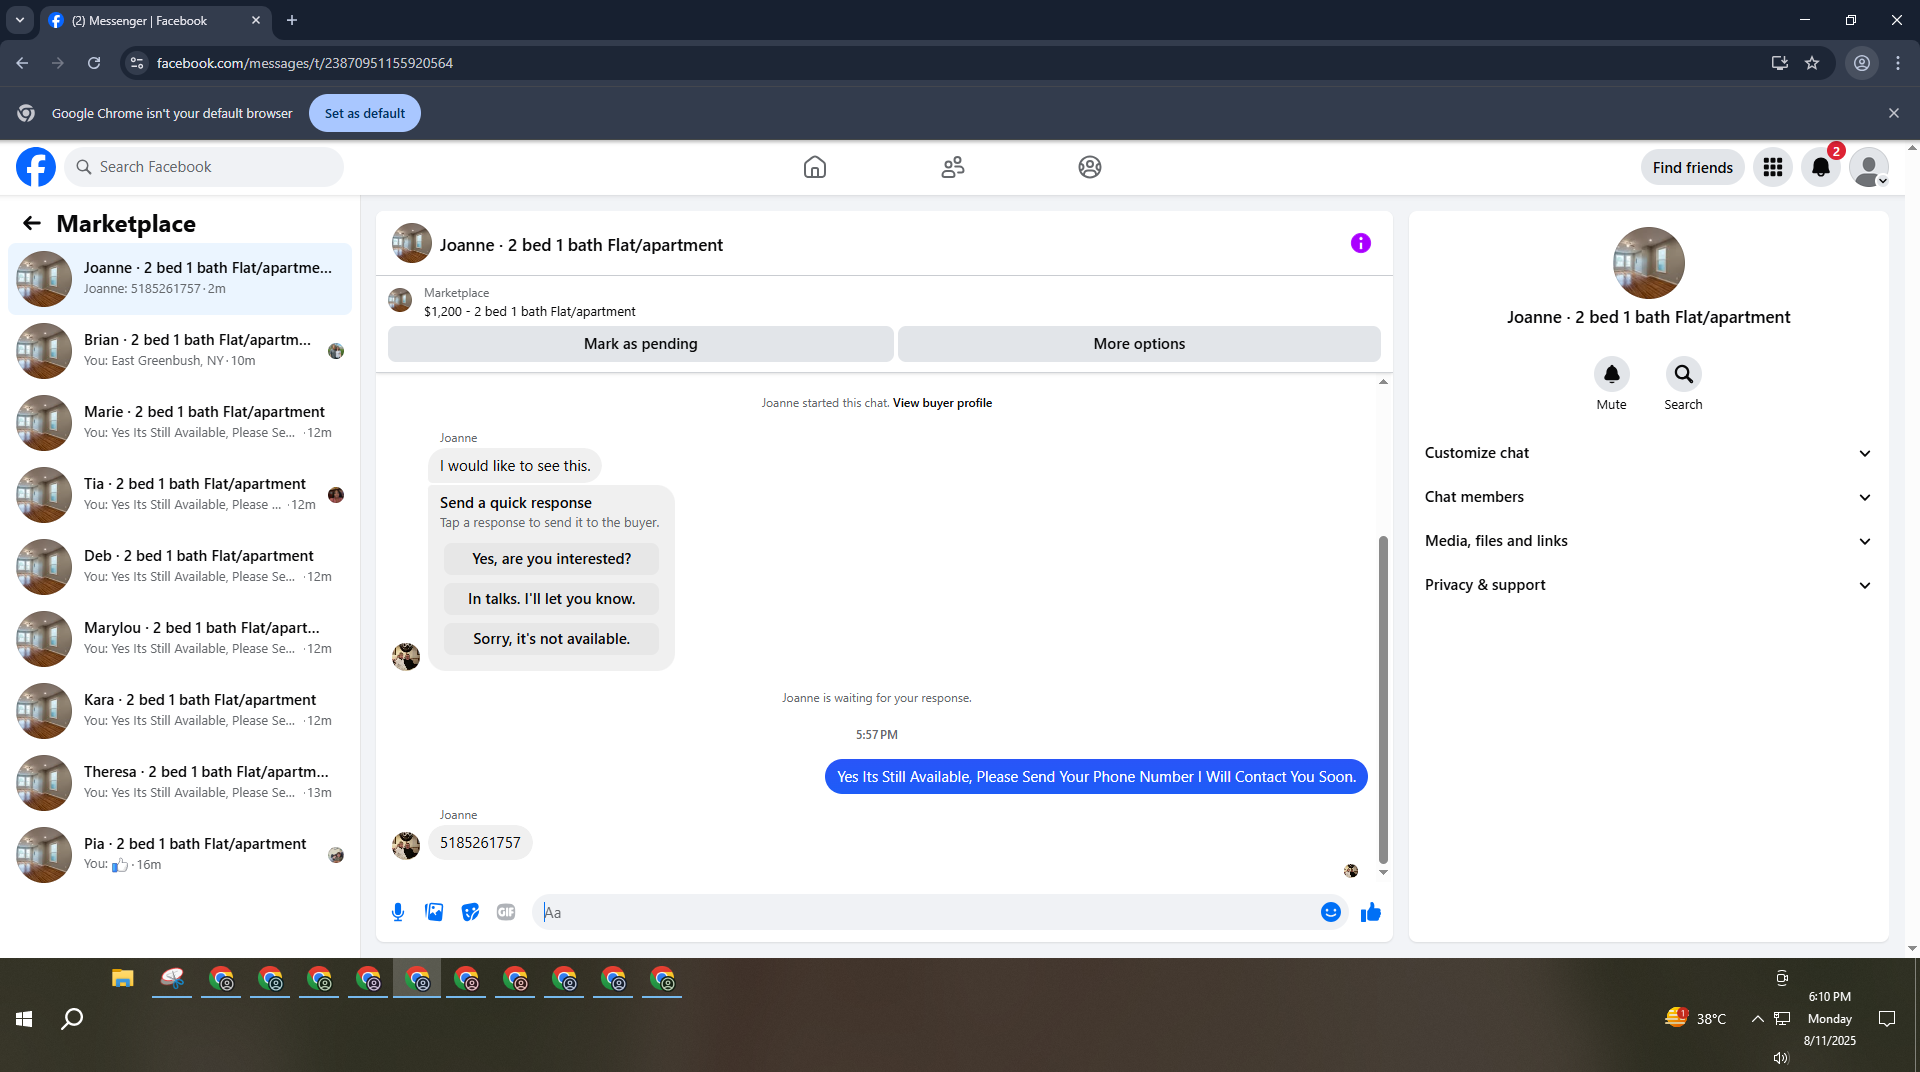Open Chrome profile icon

point(1862,63)
